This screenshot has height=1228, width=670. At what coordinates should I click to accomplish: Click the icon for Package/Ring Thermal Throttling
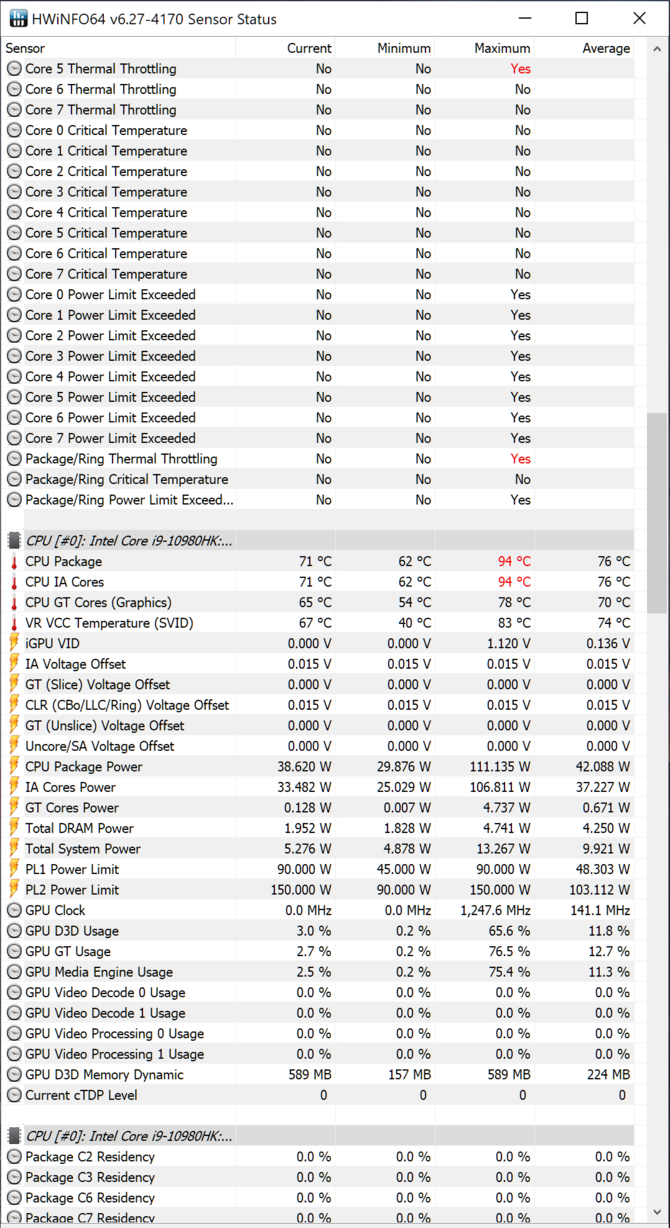pyautogui.click(x=14, y=459)
